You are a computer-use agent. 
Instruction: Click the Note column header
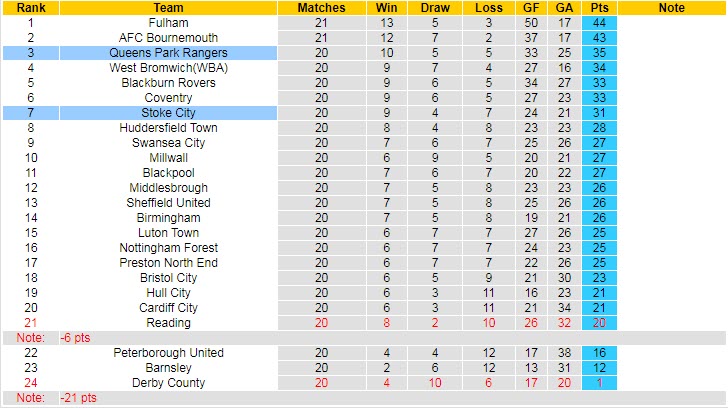(672, 8)
